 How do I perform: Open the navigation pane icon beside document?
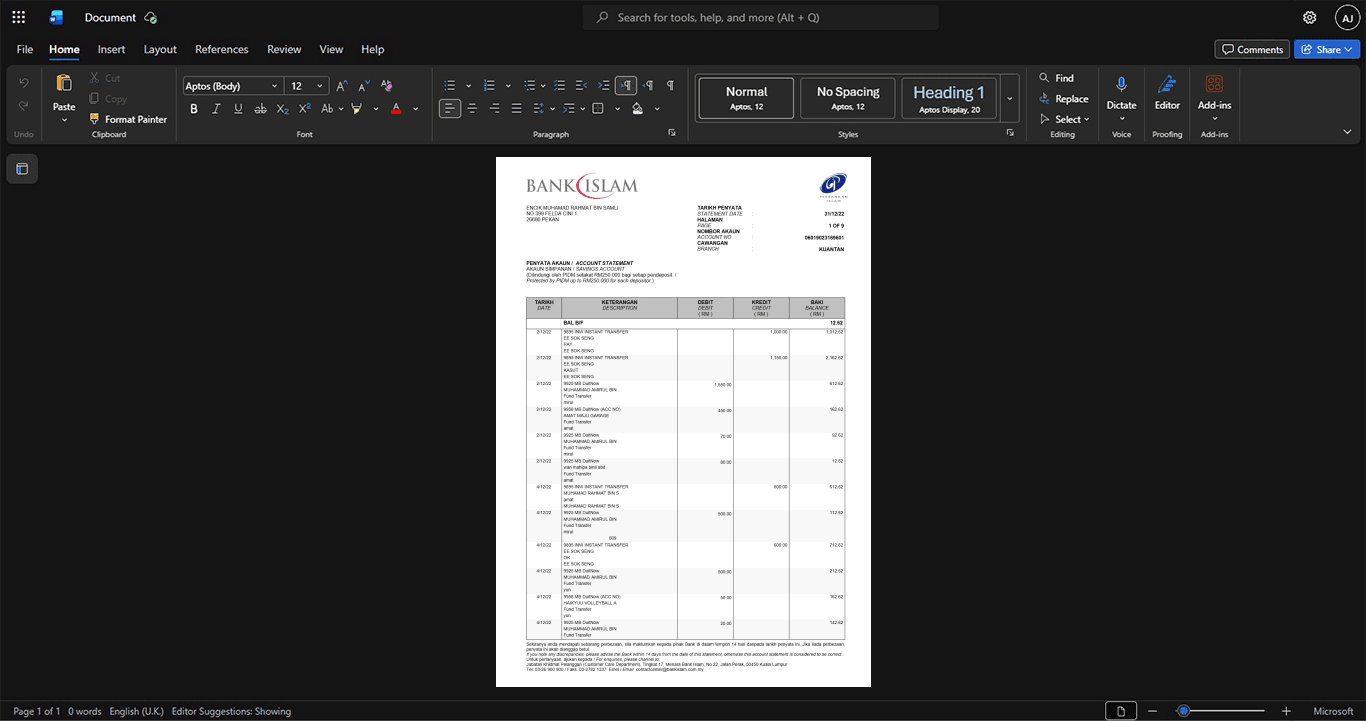22,169
